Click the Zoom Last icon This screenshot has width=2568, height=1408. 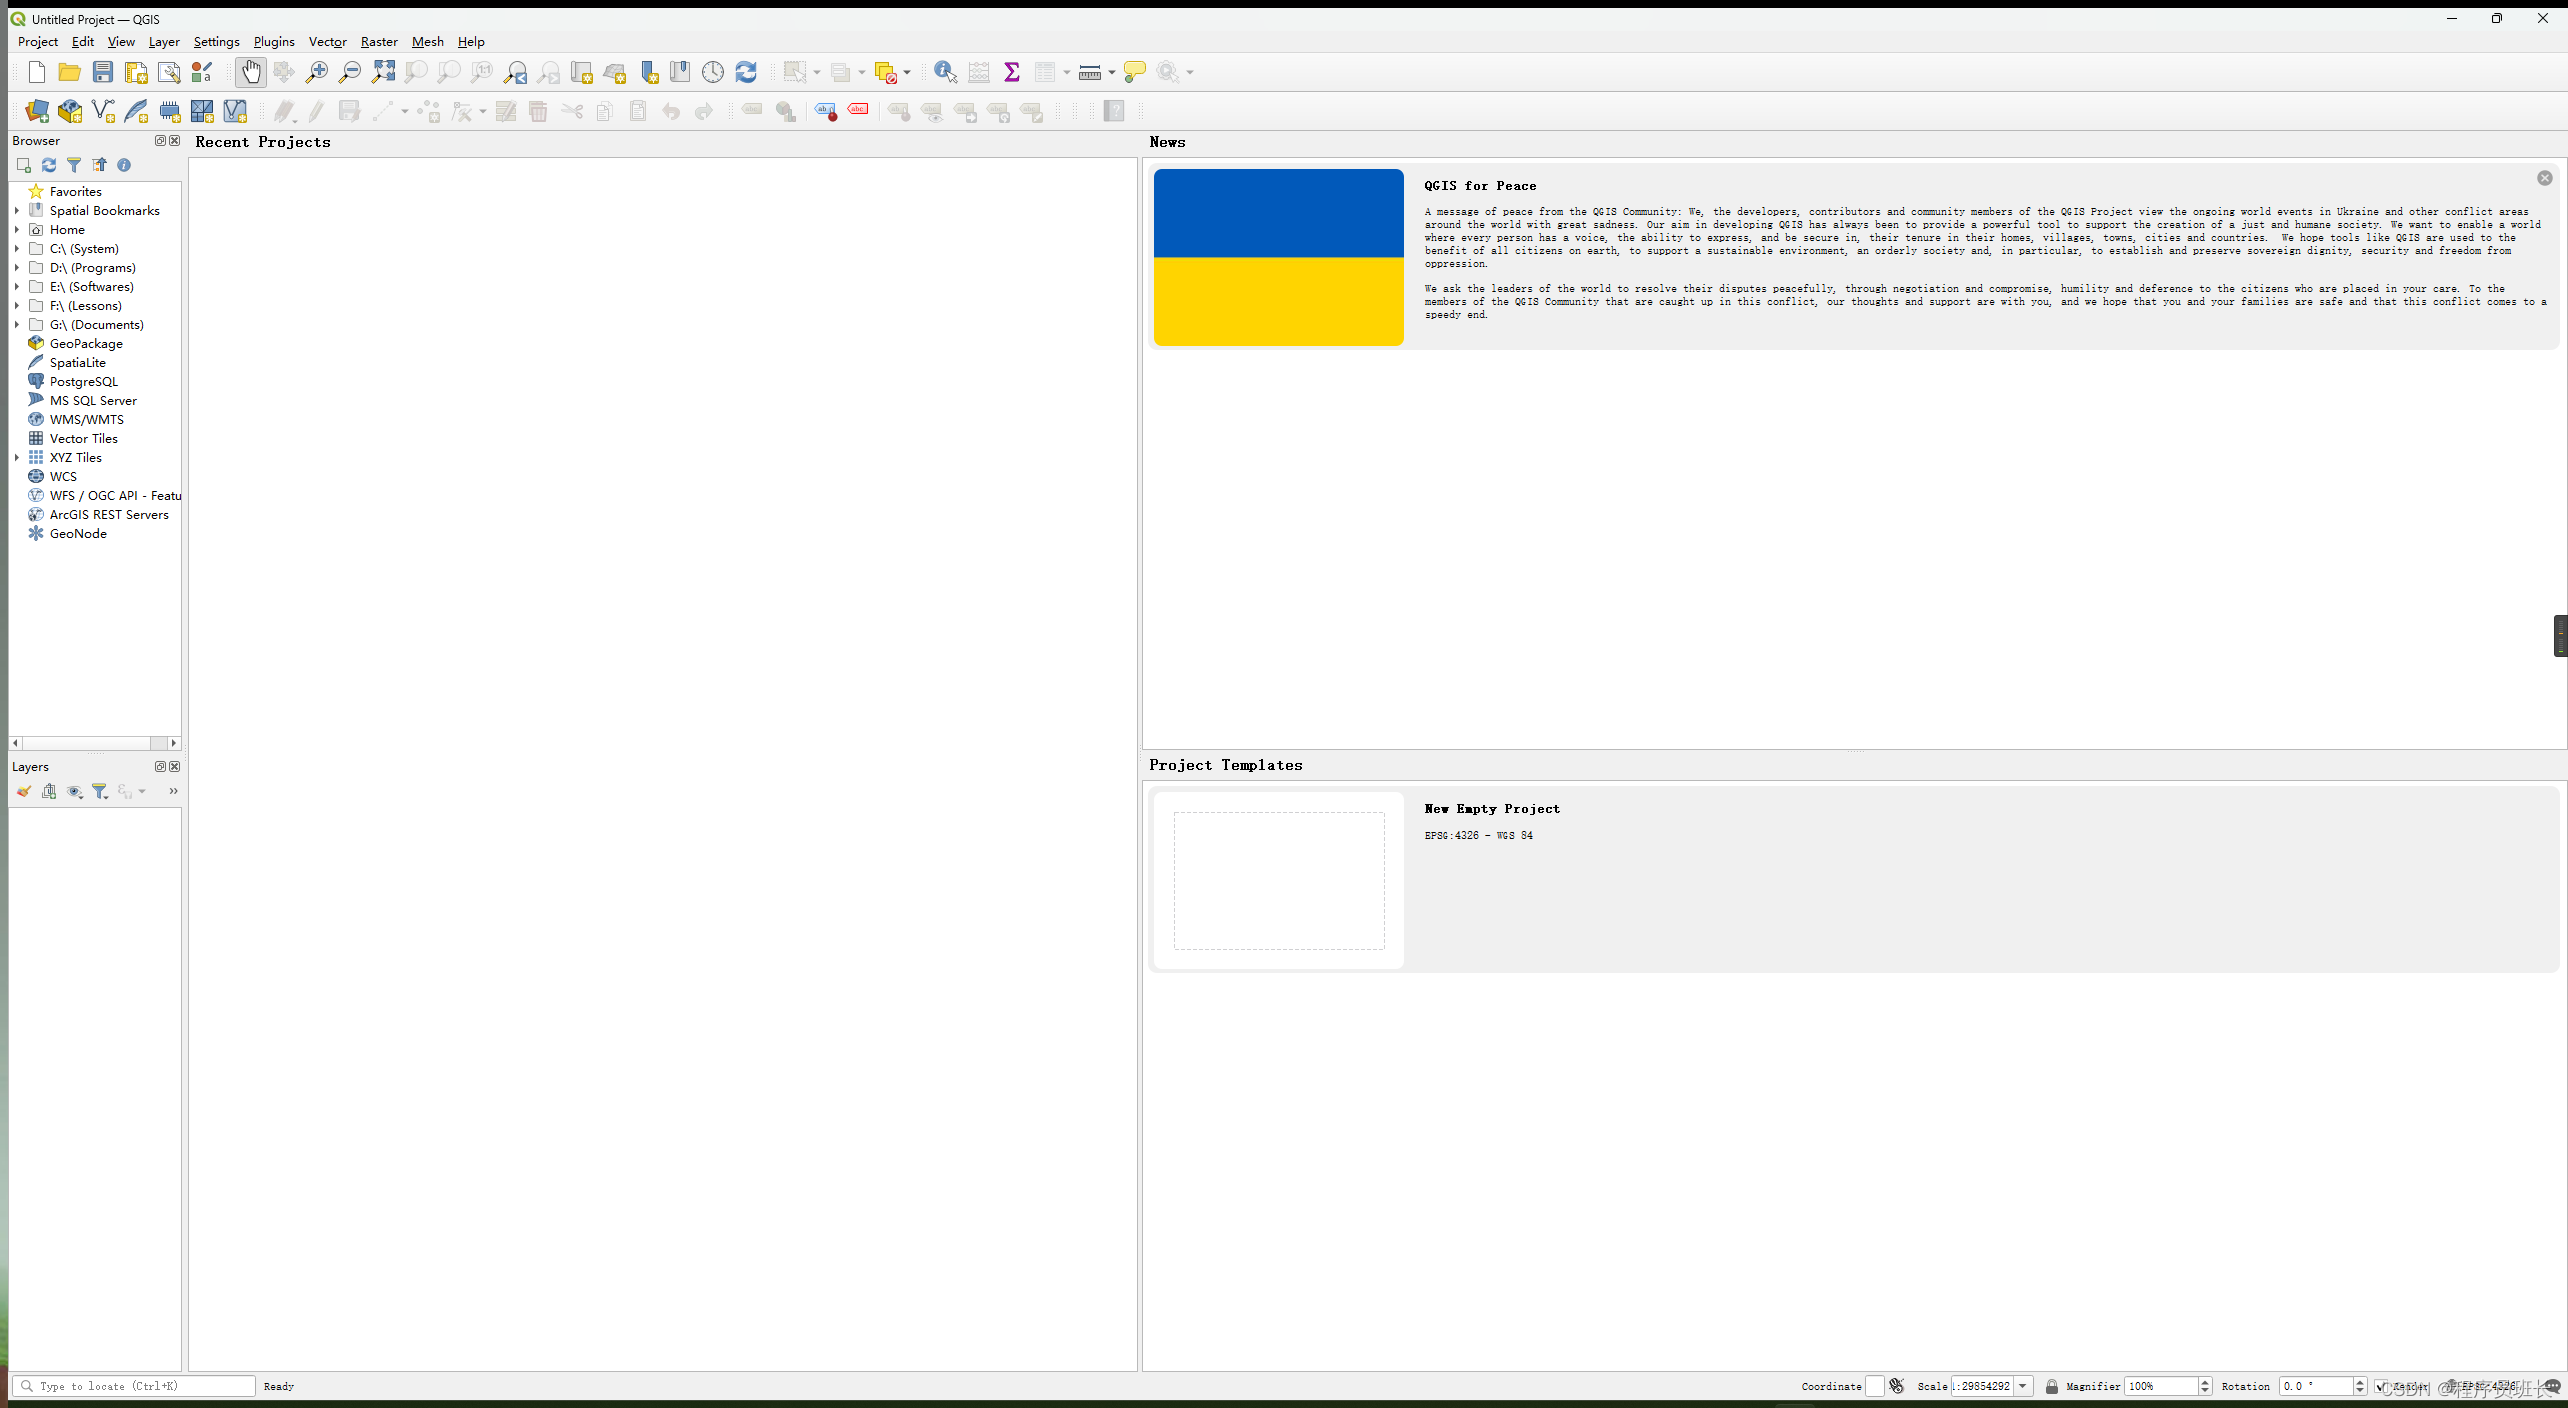(x=515, y=72)
